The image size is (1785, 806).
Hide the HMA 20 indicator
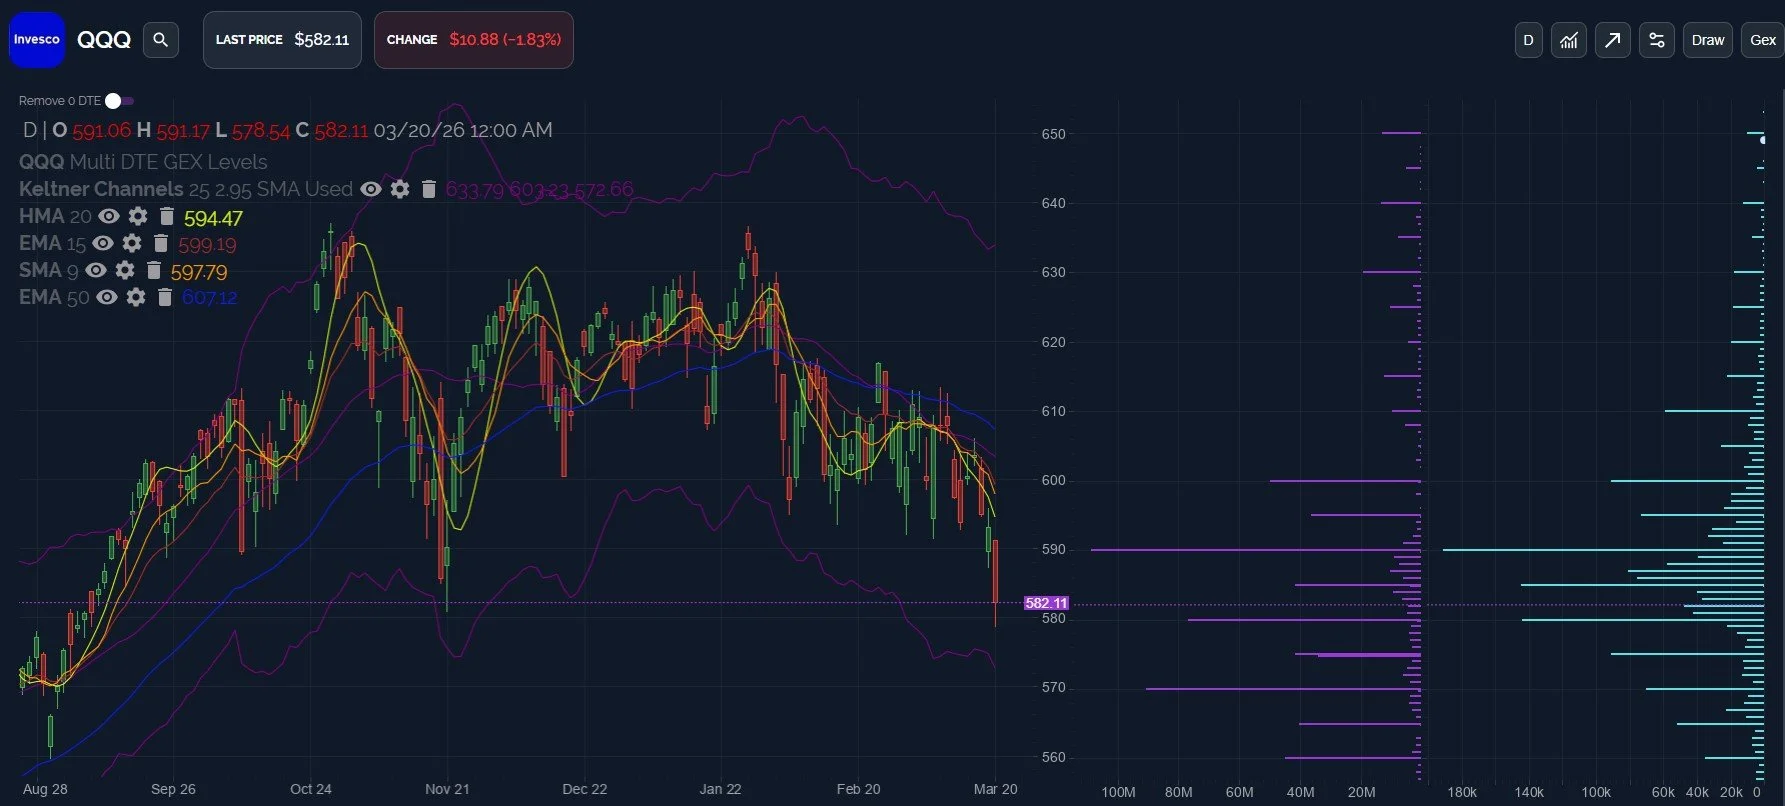(x=109, y=216)
